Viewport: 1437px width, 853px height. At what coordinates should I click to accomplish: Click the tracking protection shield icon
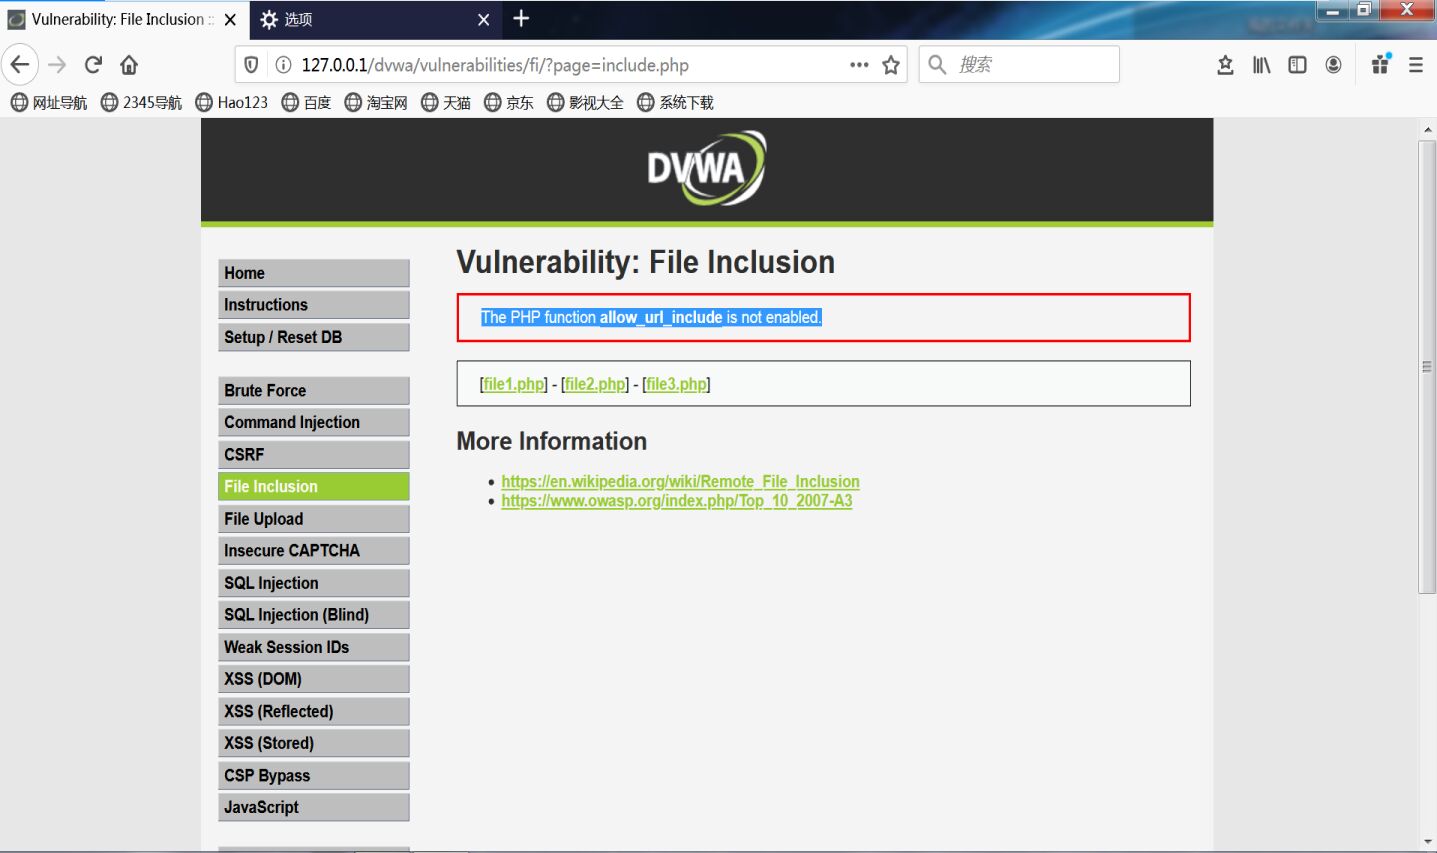coord(250,63)
